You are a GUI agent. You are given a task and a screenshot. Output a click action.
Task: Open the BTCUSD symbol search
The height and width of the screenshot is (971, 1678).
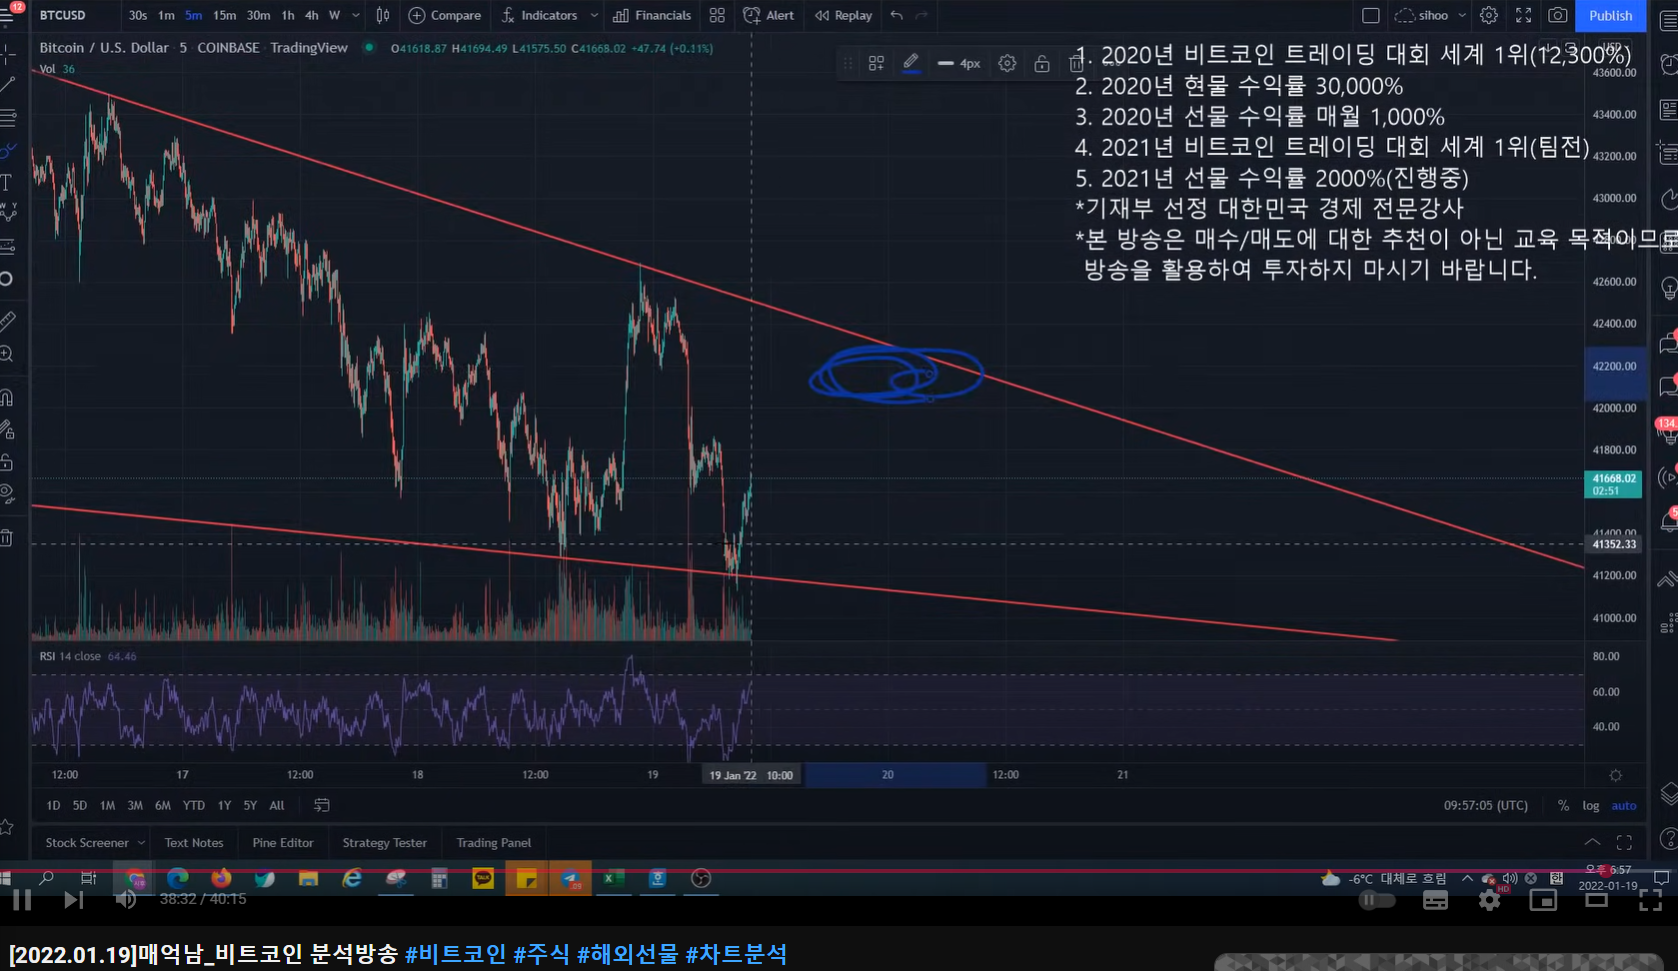[x=63, y=15]
